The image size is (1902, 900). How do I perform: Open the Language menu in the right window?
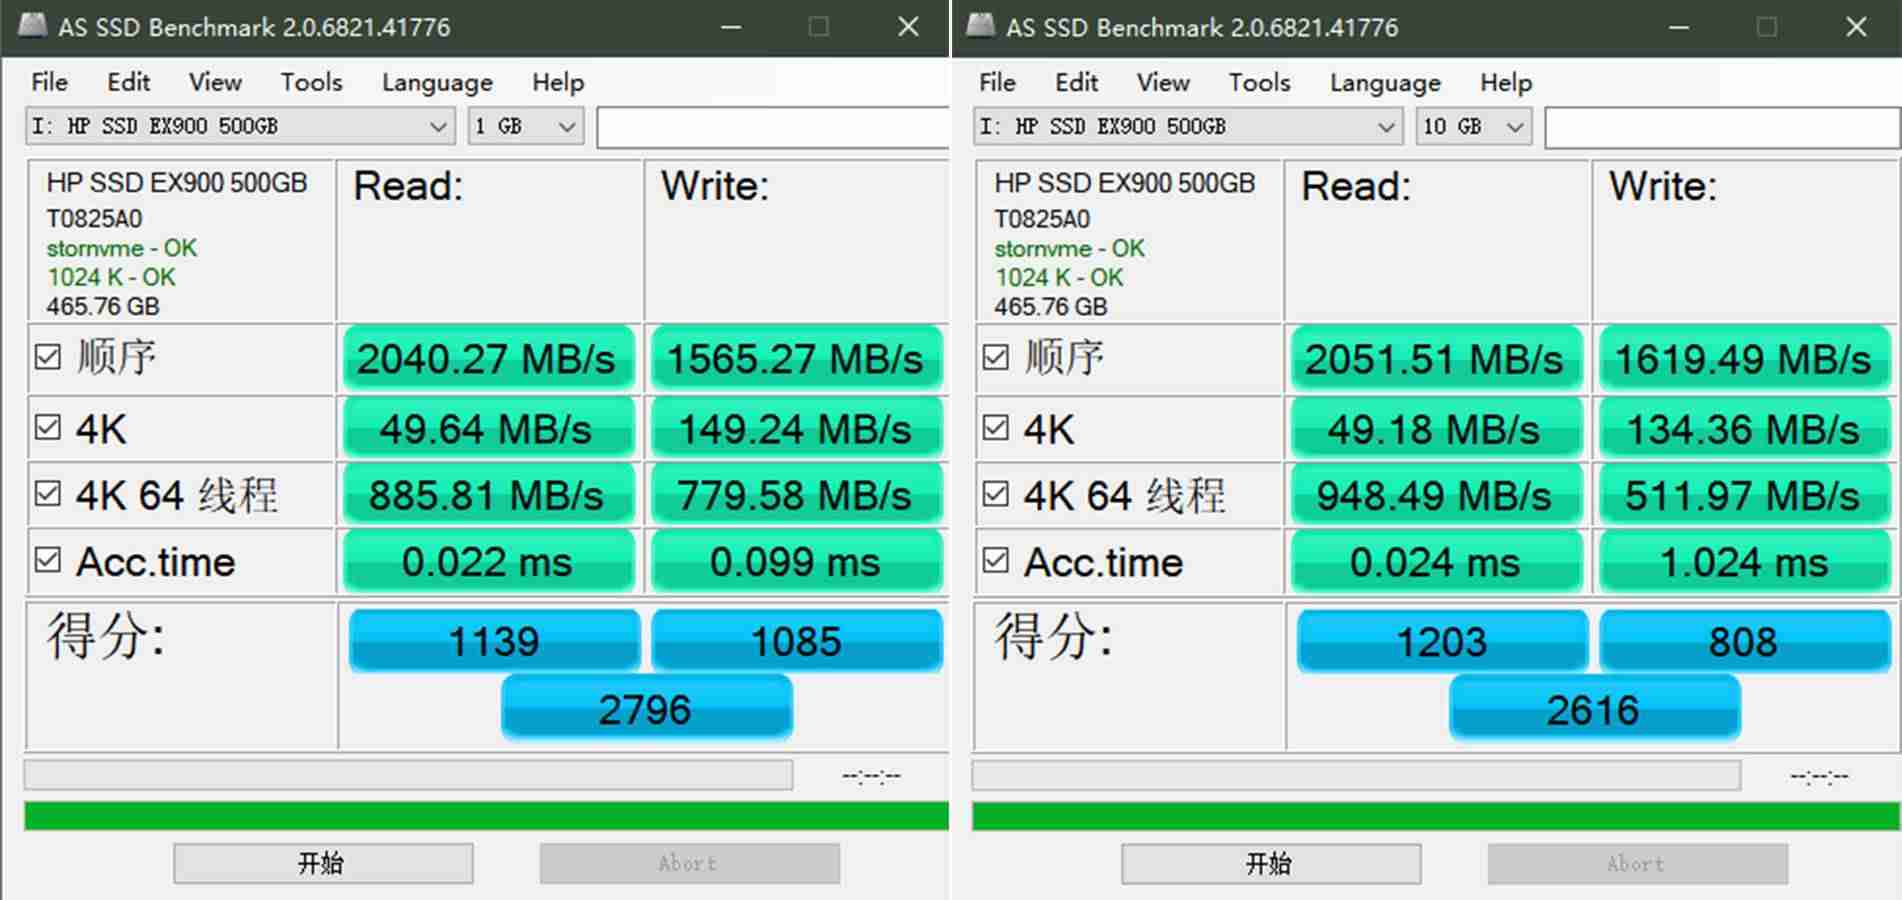click(x=1385, y=82)
